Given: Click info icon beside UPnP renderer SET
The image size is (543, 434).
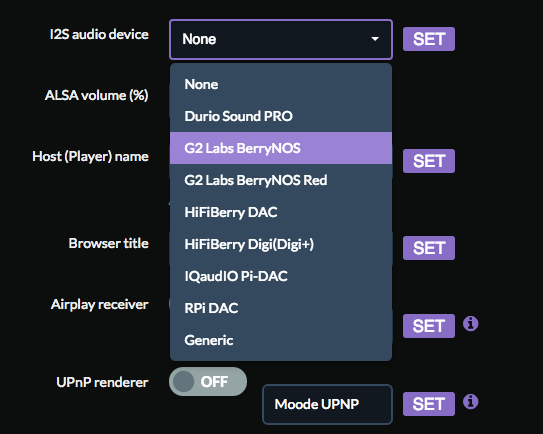Looking at the screenshot, I should coord(470,402).
